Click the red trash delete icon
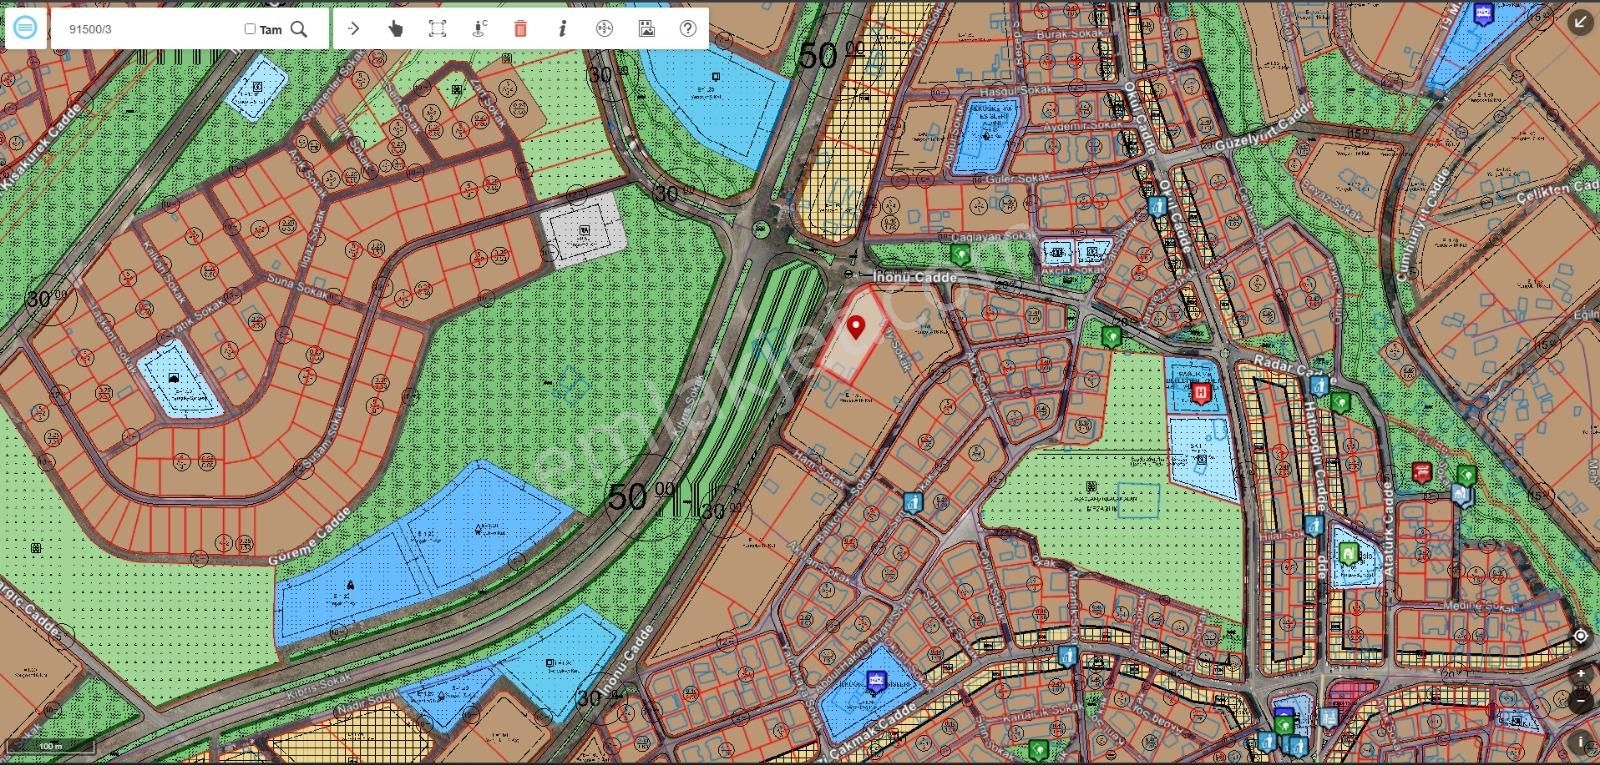The width and height of the screenshot is (1600, 765). coord(520,29)
